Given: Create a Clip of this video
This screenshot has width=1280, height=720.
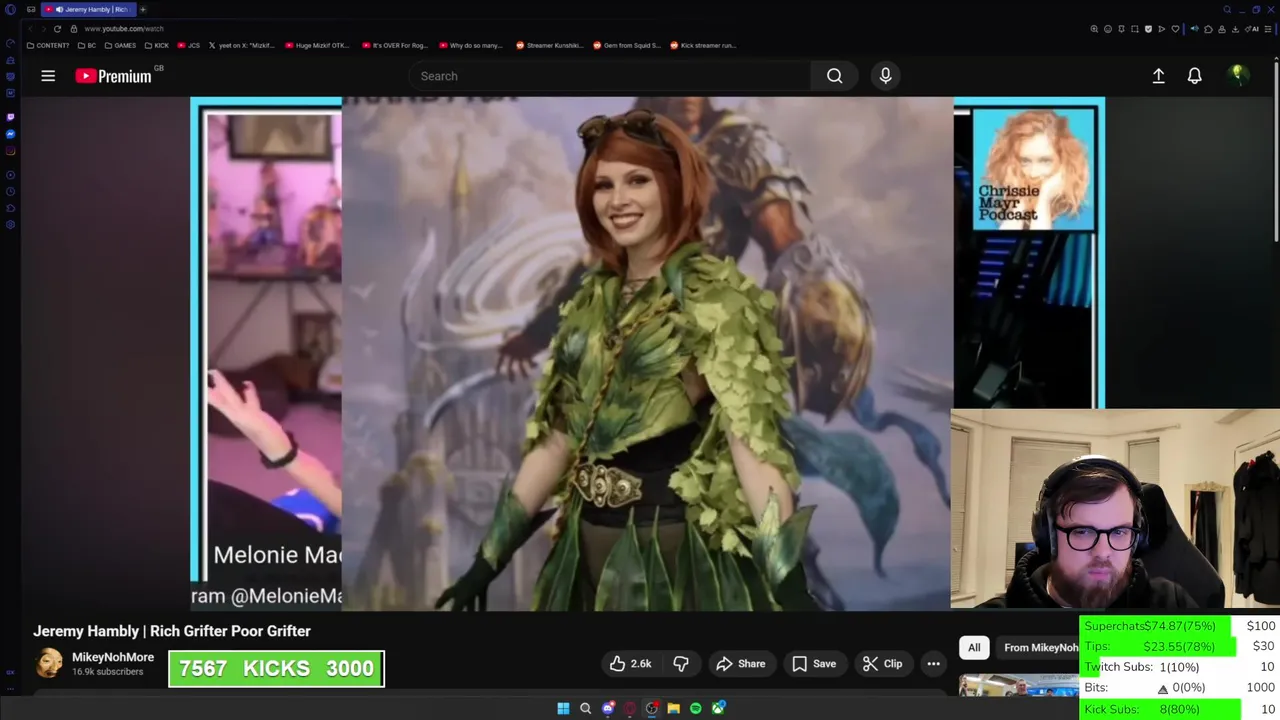Looking at the screenshot, I should 883,664.
